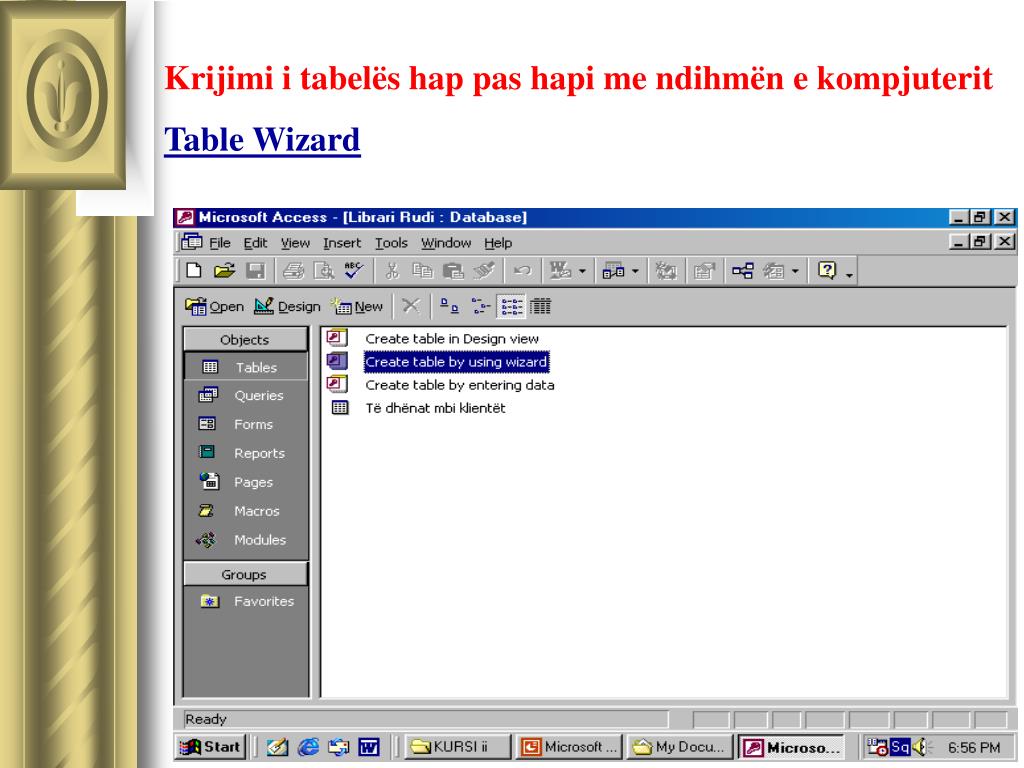Open the File menu
The width and height of the screenshot is (1024, 768).
220,243
